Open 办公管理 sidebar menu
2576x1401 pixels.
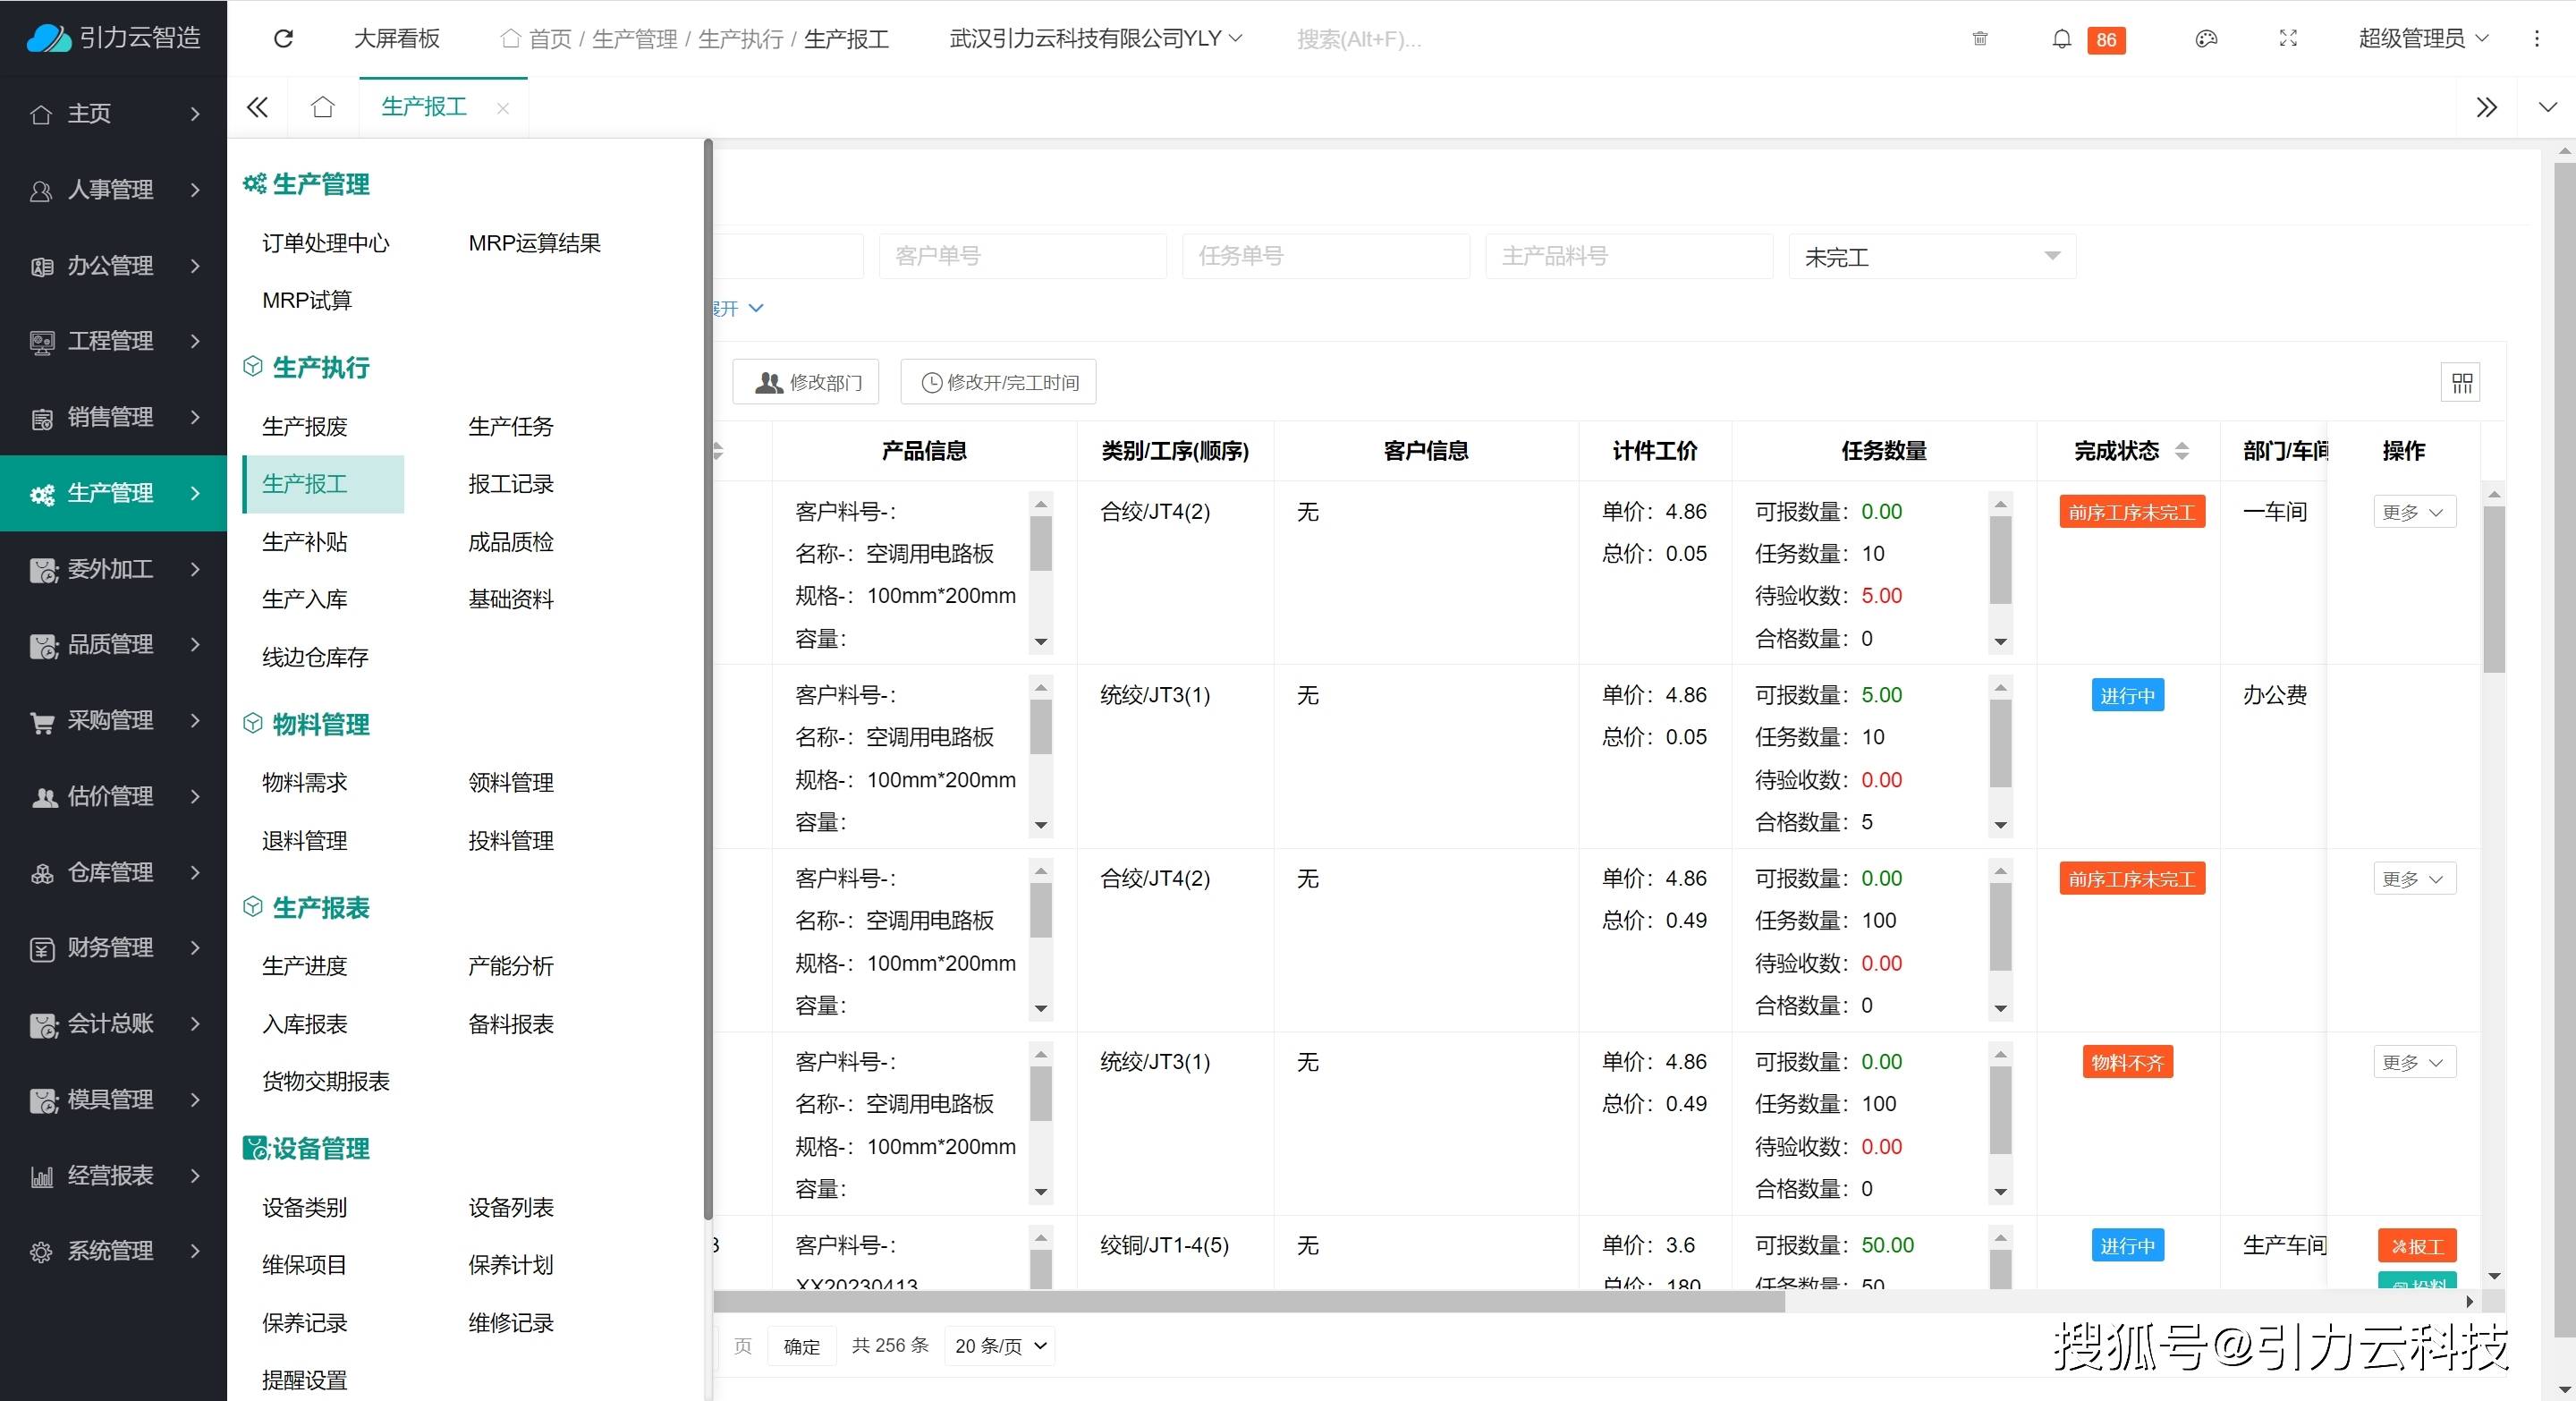[x=114, y=266]
